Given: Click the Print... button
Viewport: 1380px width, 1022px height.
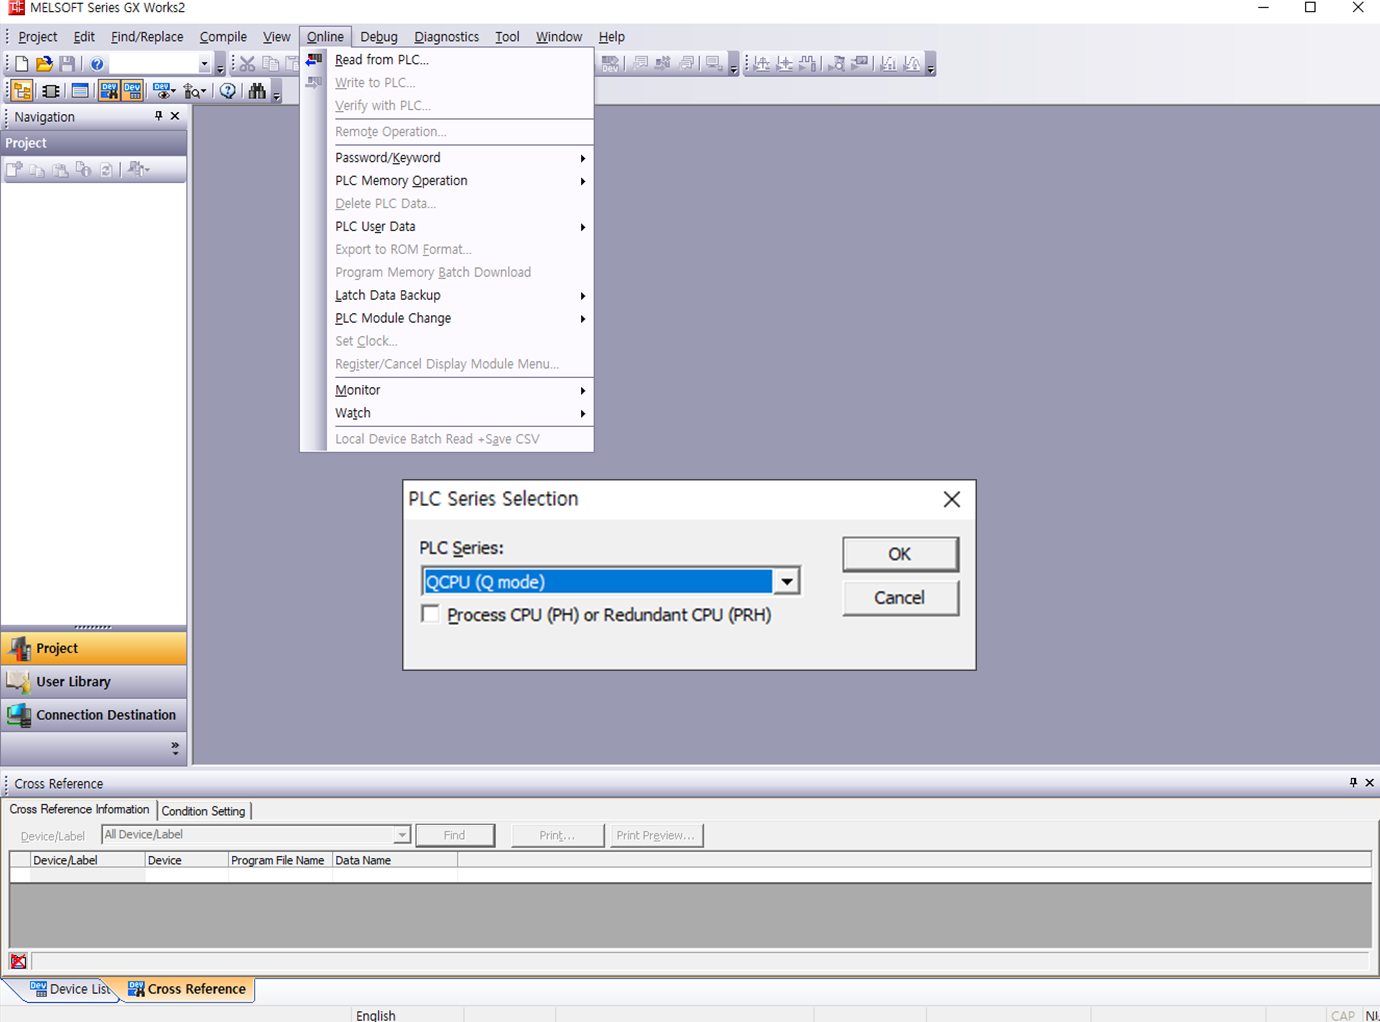Looking at the screenshot, I should (x=557, y=835).
